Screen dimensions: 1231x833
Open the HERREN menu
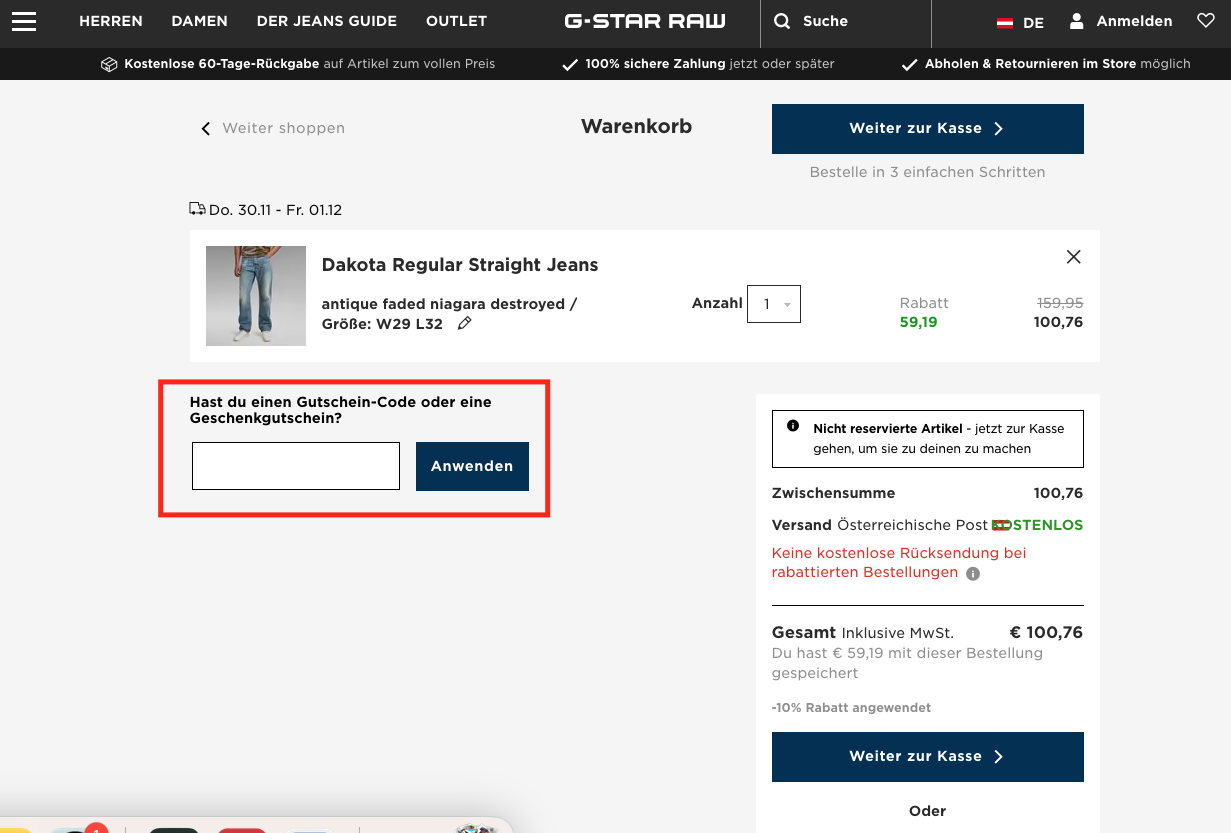coord(111,21)
